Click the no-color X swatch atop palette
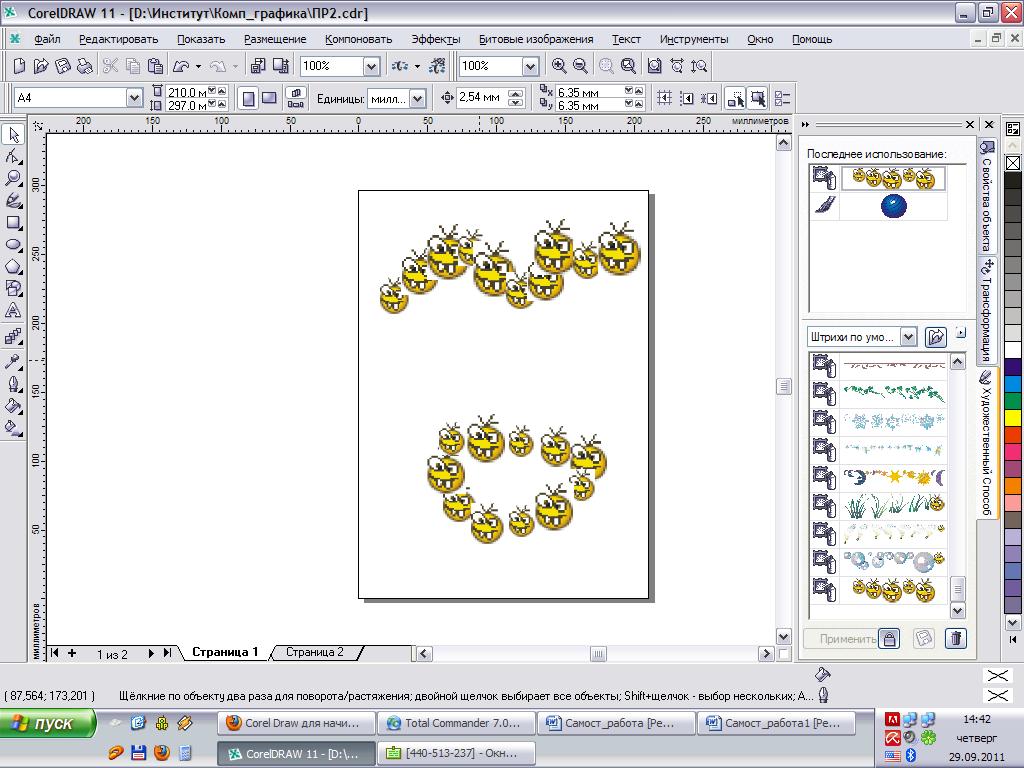Image resolution: width=1024 pixels, height=768 pixels. (1012, 163)
